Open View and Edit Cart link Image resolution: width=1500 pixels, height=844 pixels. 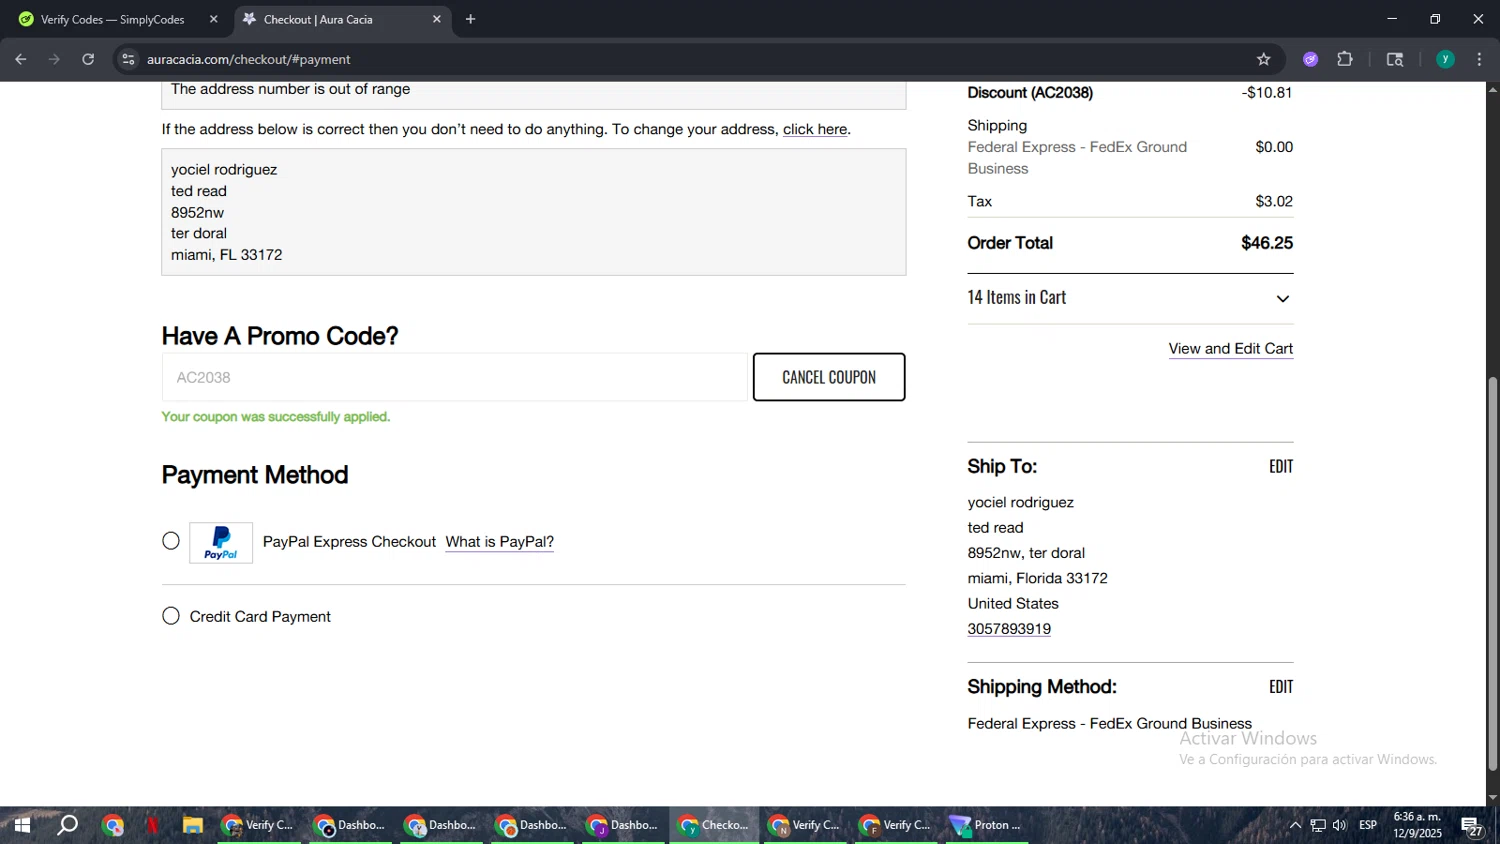pos(1230,348)
